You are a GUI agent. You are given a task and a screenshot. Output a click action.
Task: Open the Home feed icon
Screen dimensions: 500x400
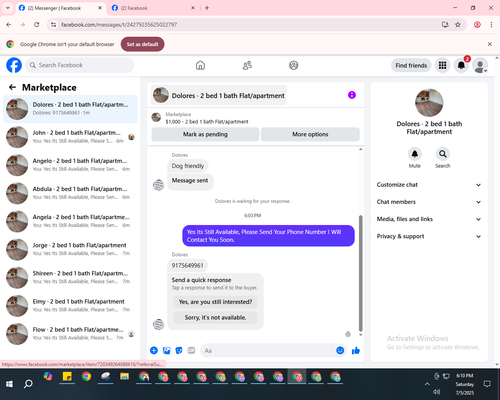tap(200, 65)
